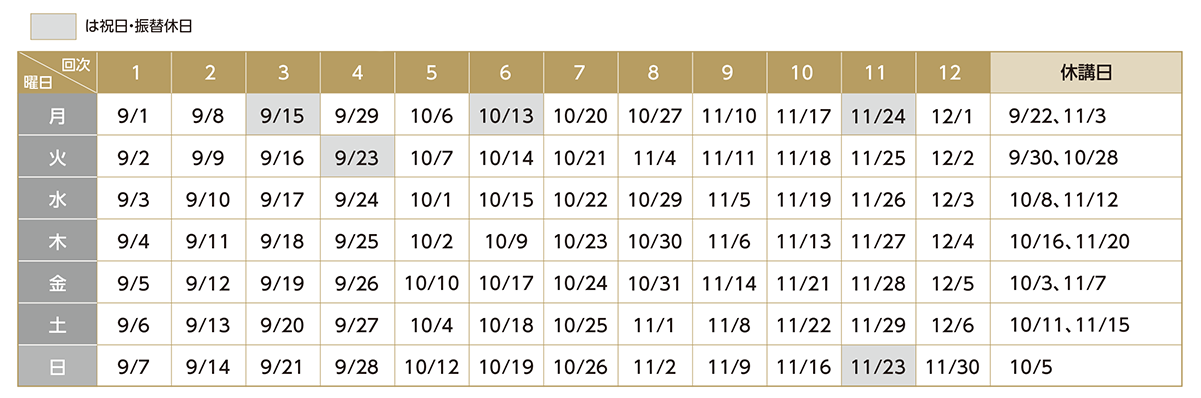
Task: Click the 11/30 Sunday date cell
Action: [952, 367]
